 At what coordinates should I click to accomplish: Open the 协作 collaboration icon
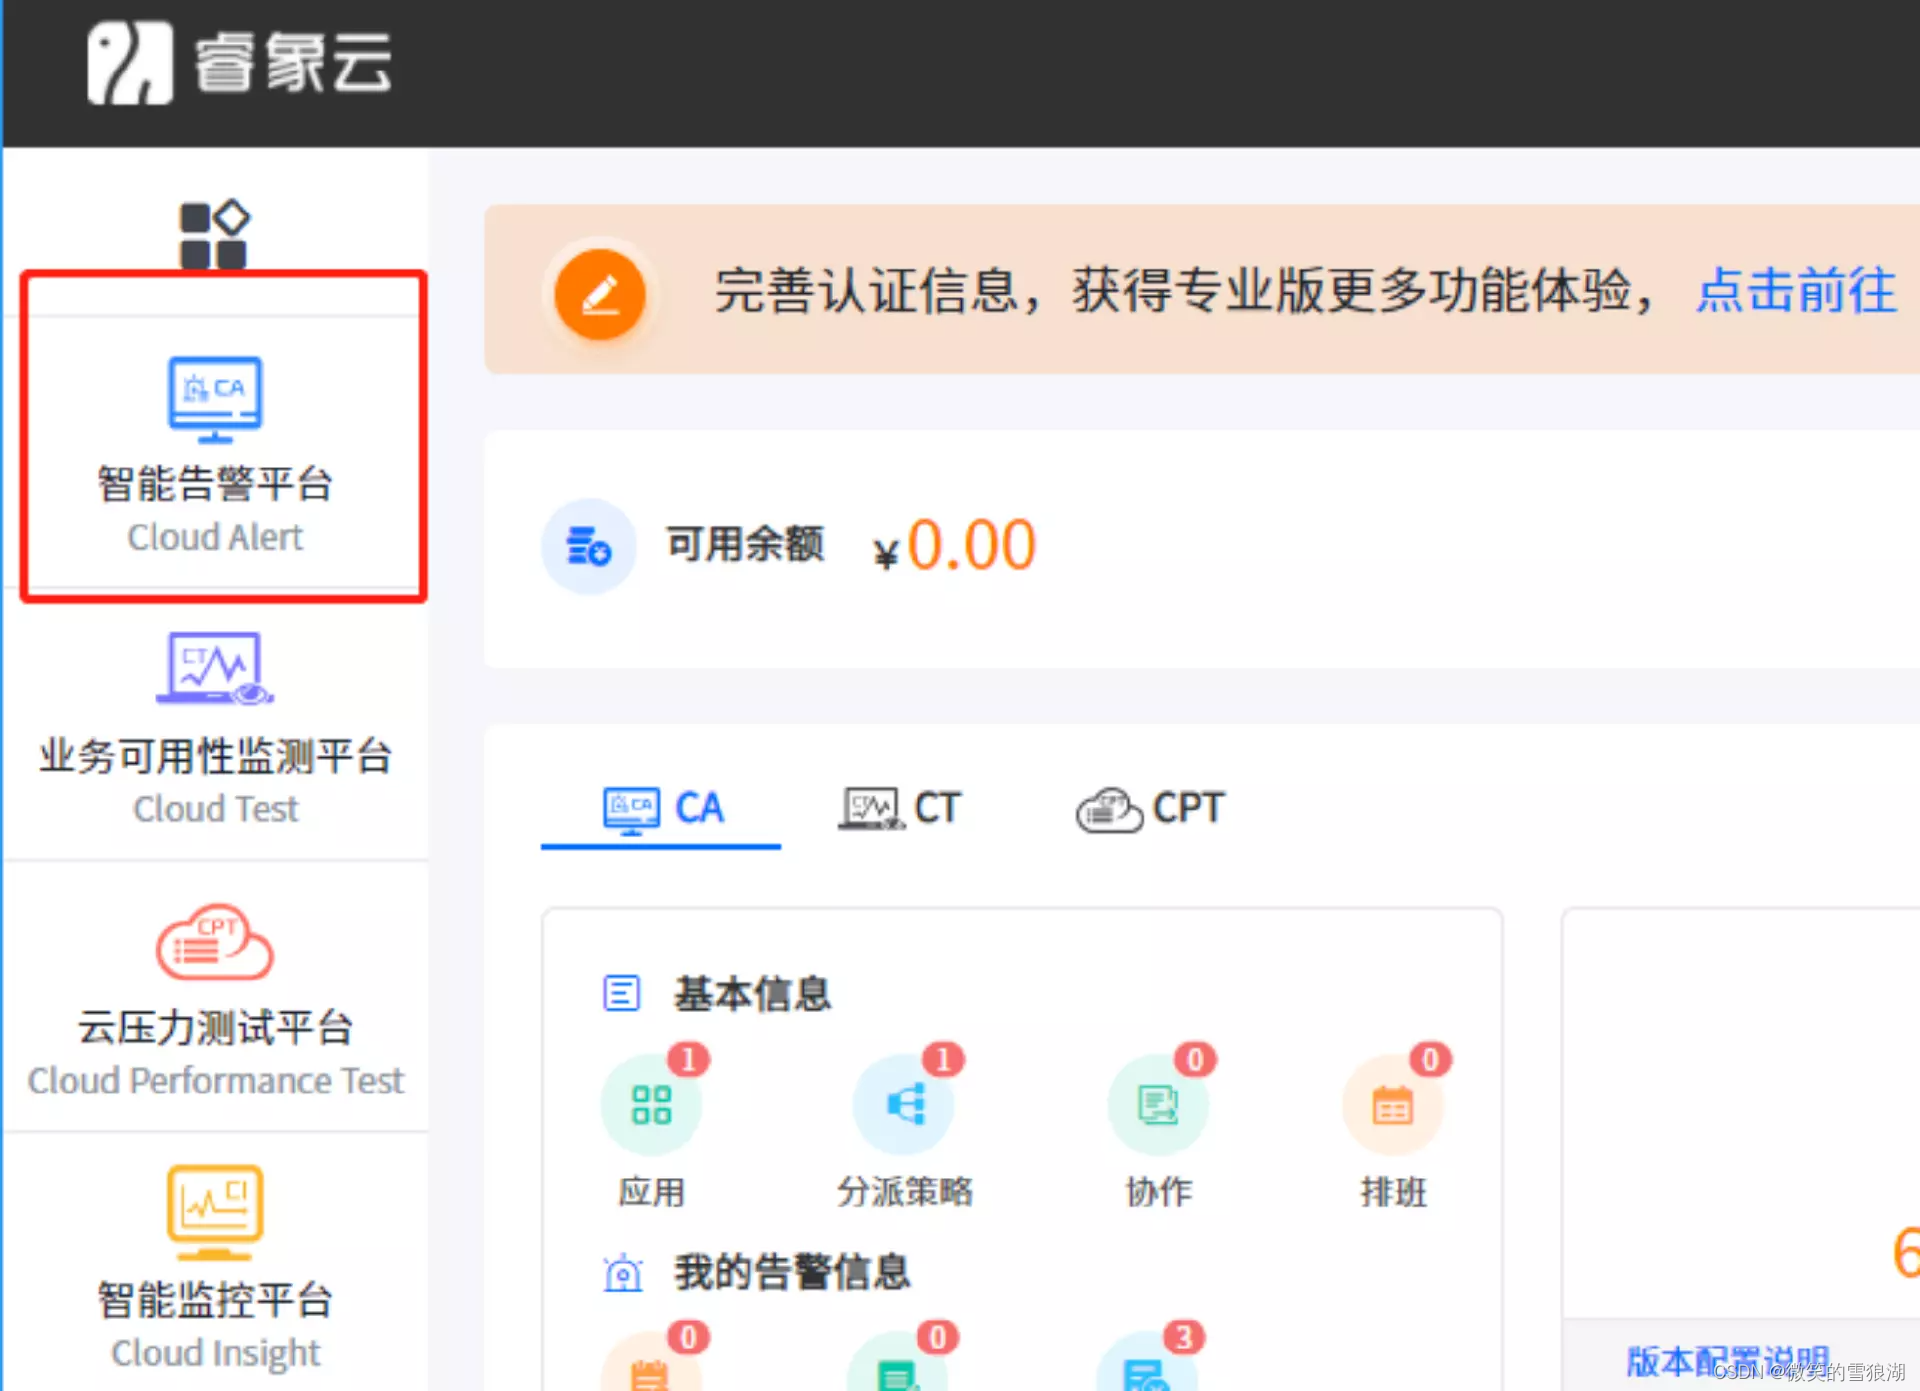(x=1158, y=1105)
